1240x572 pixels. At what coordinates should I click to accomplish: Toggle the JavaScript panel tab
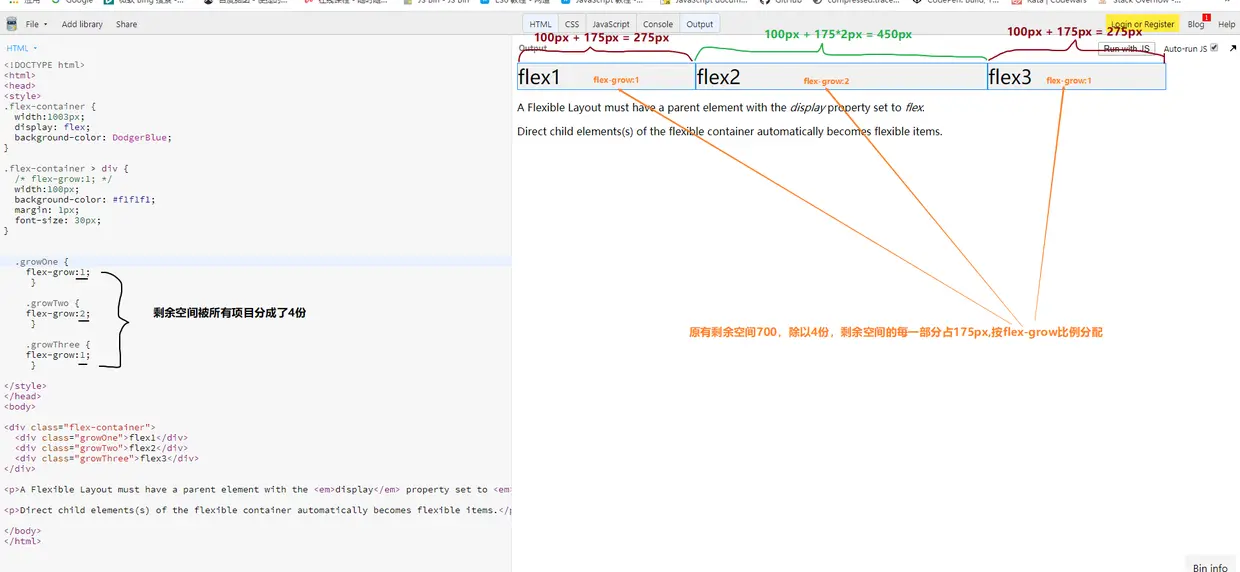coord(610,24)
